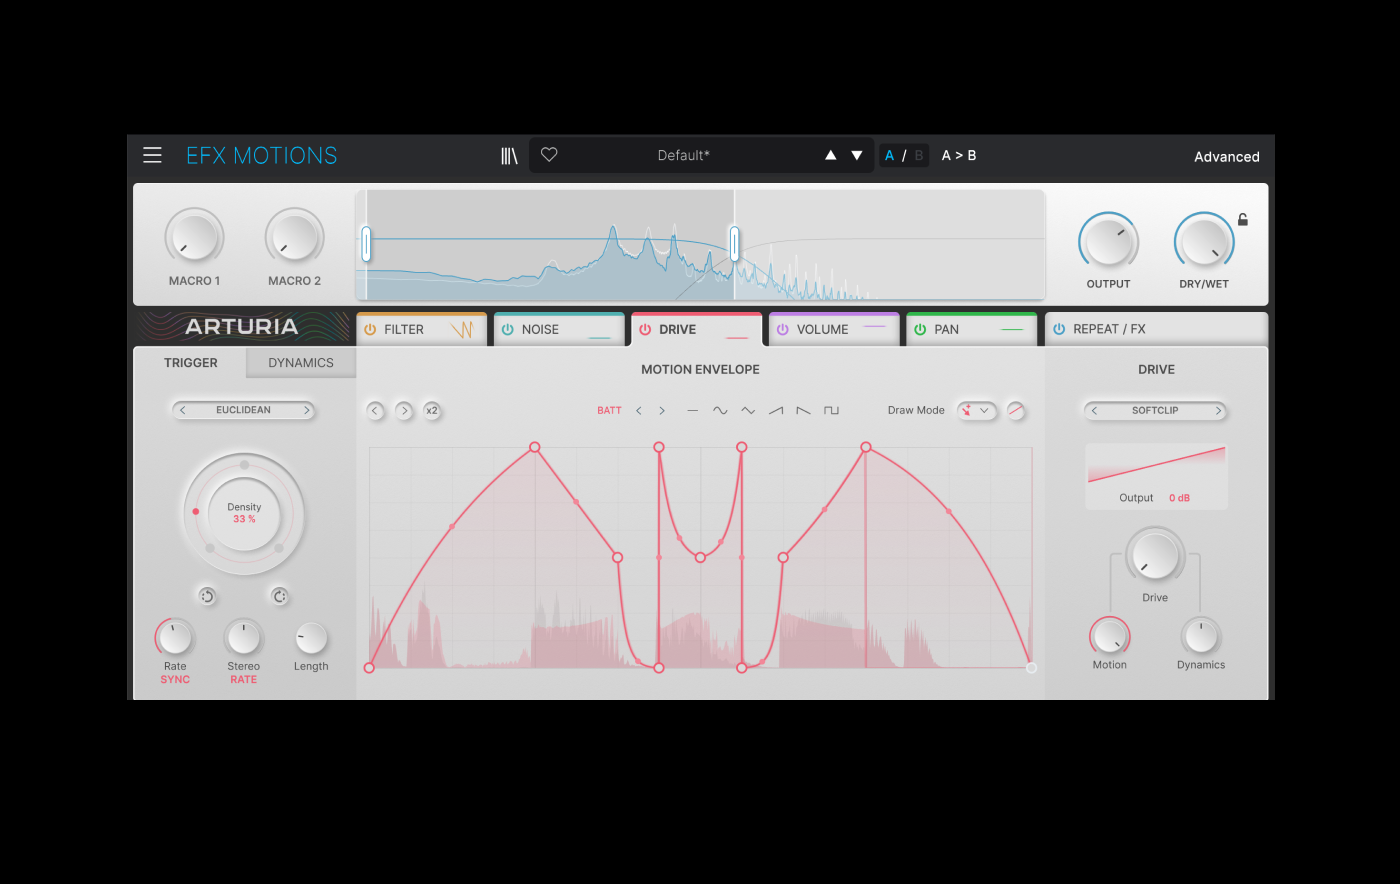The width and height of the screenshot is (1400, 884).
Task: Click the DRY/WET knob
Action: pyautogui.click(x=1204, y=242)
